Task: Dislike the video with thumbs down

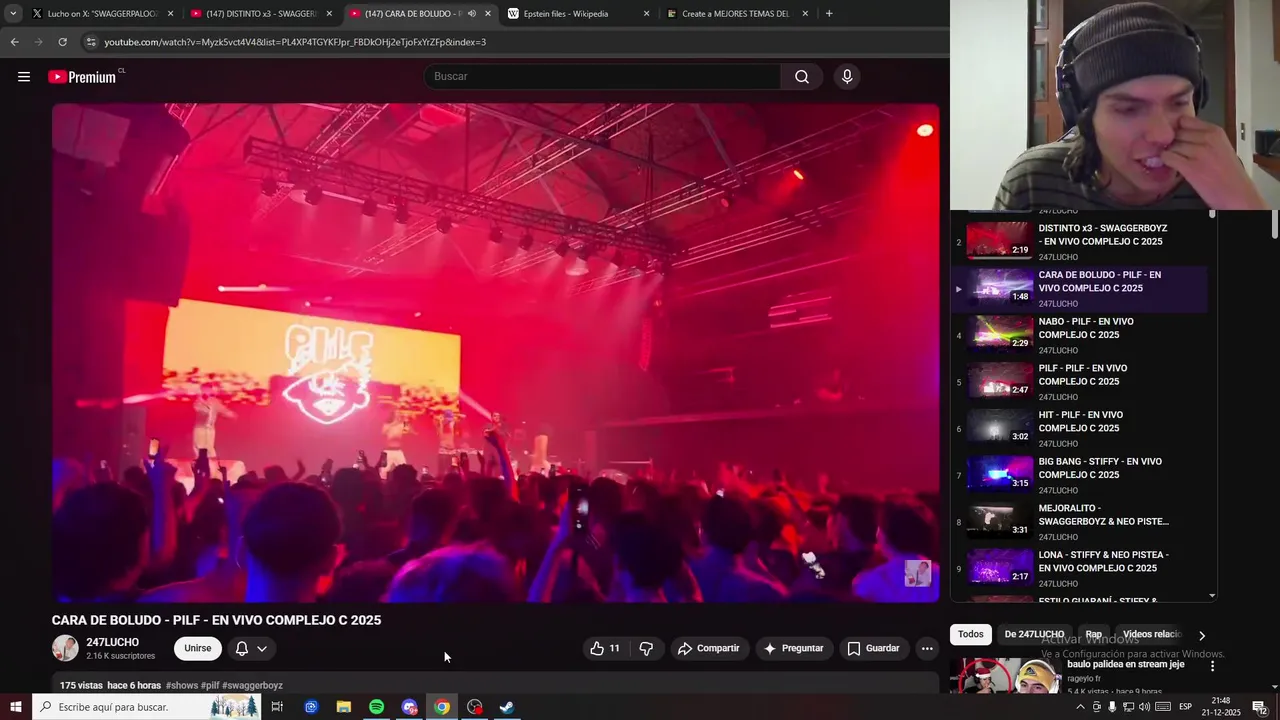Action: 646,648
